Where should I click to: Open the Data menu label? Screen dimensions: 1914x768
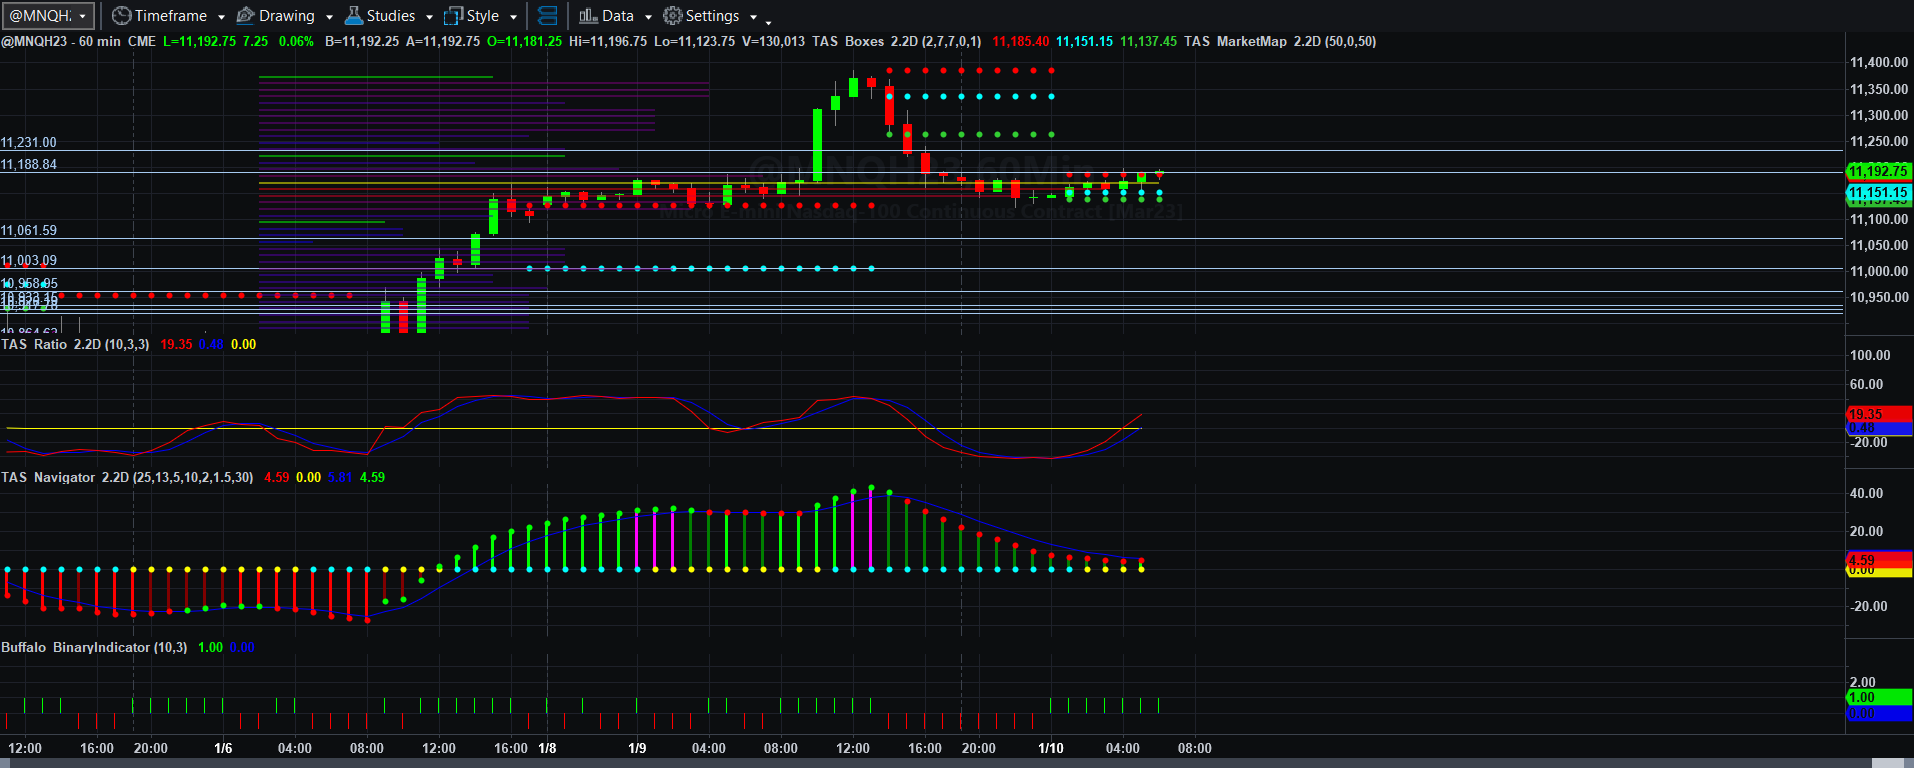[618, 16]
